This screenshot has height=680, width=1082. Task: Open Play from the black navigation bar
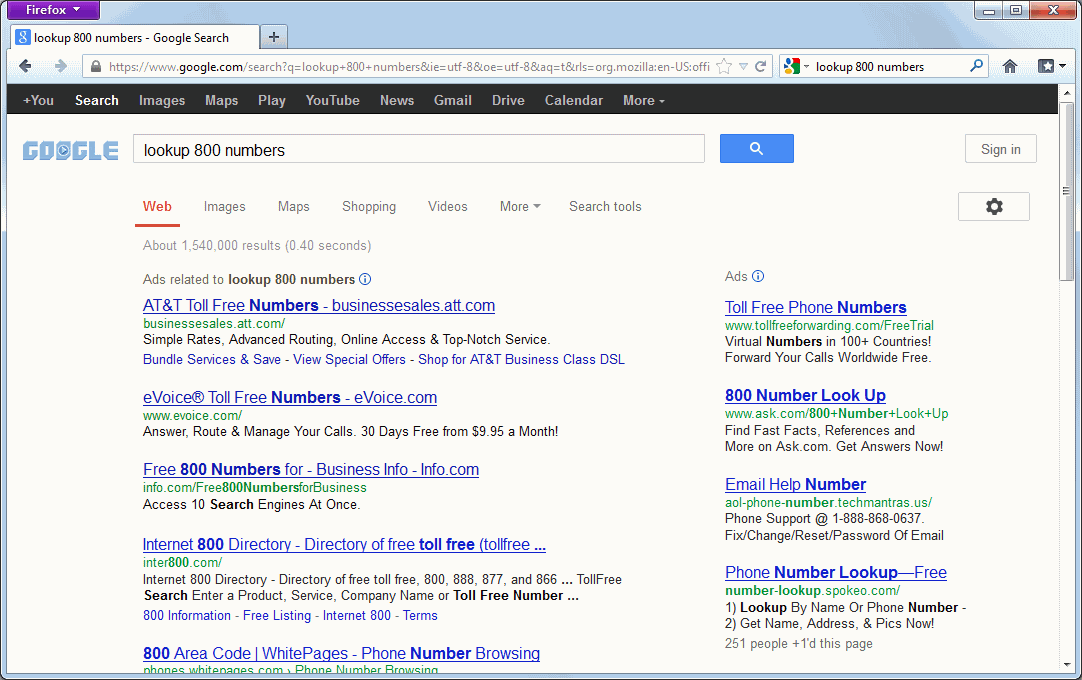click(x=272, y=100)
